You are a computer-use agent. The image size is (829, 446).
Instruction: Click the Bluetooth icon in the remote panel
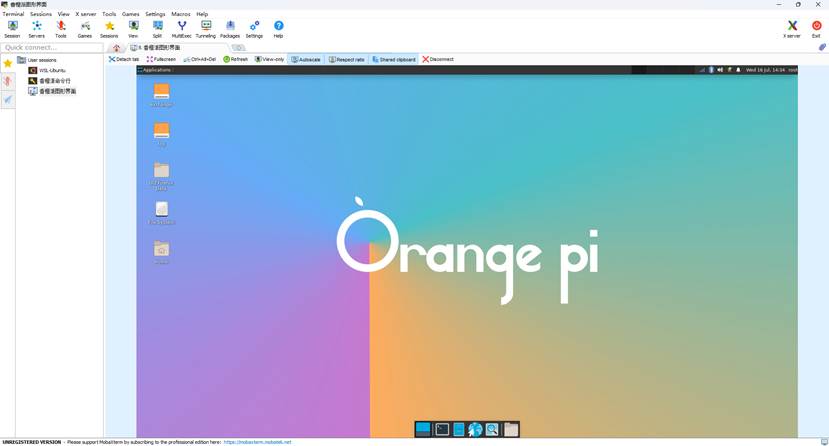pos(711,70)
